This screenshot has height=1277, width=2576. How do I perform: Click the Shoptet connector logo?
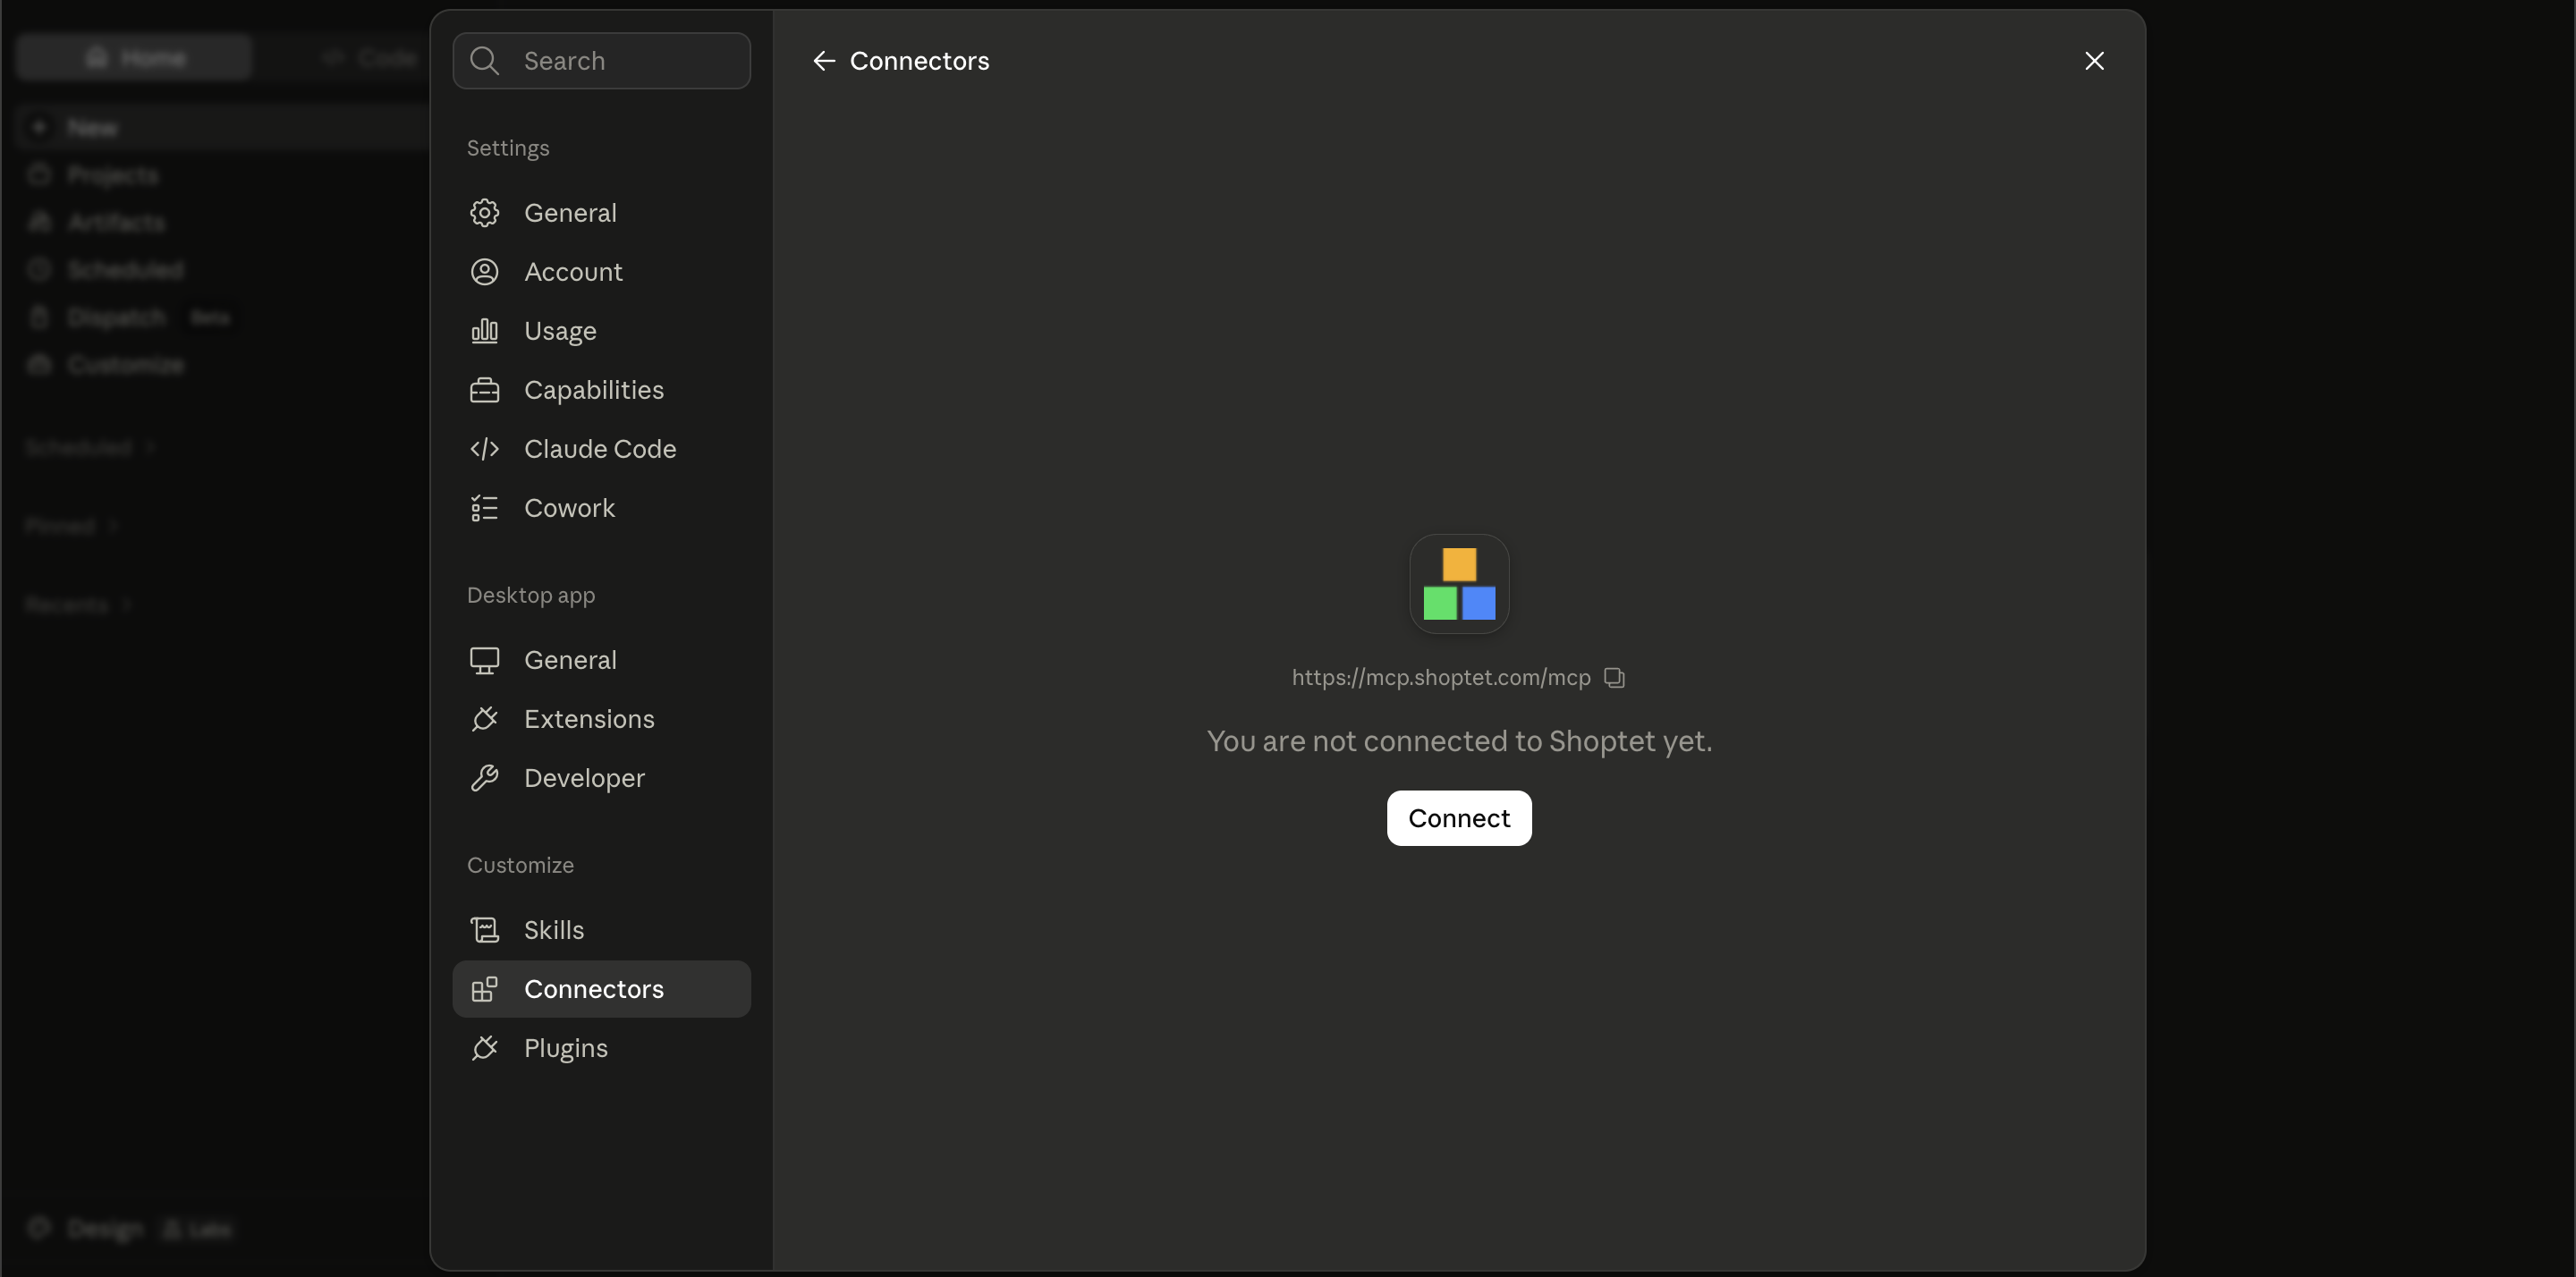click(1459, 584)
